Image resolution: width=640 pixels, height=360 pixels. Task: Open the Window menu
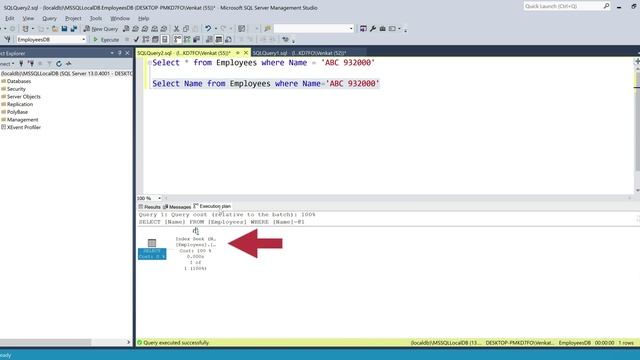[x=120, y=18]
